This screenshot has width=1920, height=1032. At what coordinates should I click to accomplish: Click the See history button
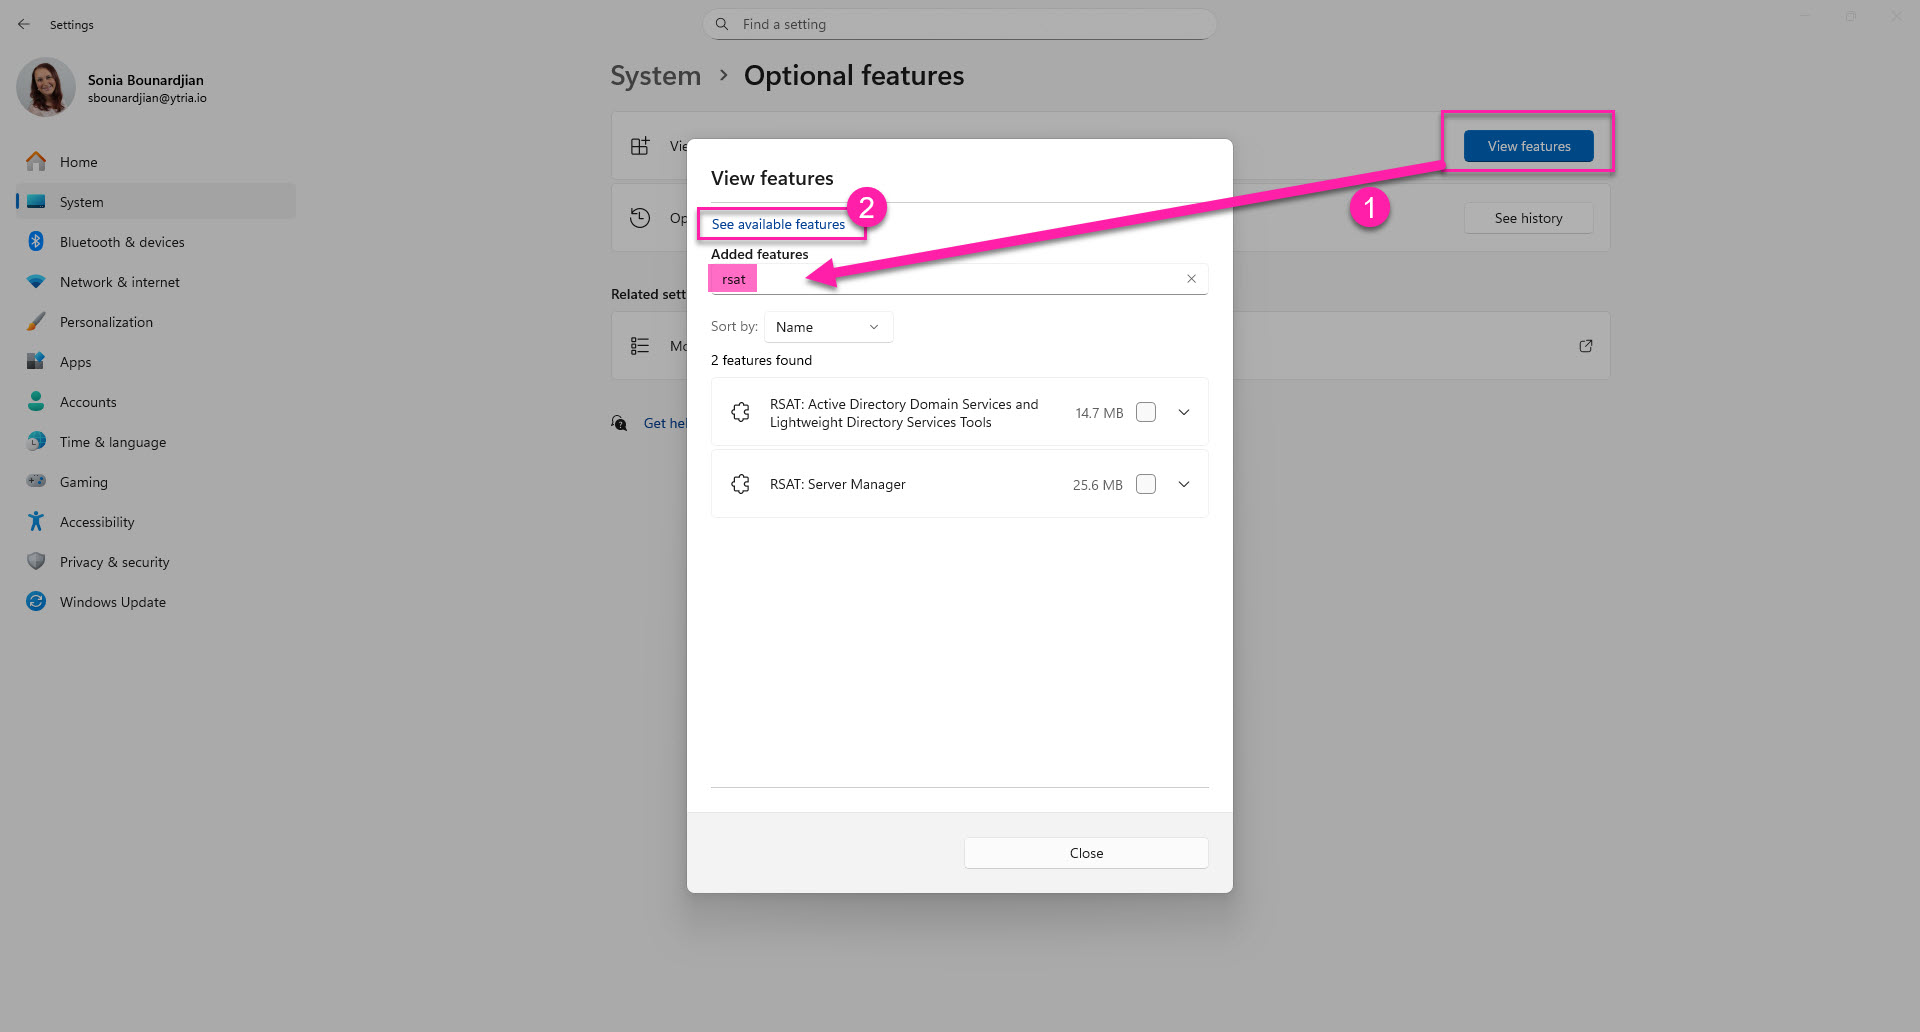(1528, 218)
